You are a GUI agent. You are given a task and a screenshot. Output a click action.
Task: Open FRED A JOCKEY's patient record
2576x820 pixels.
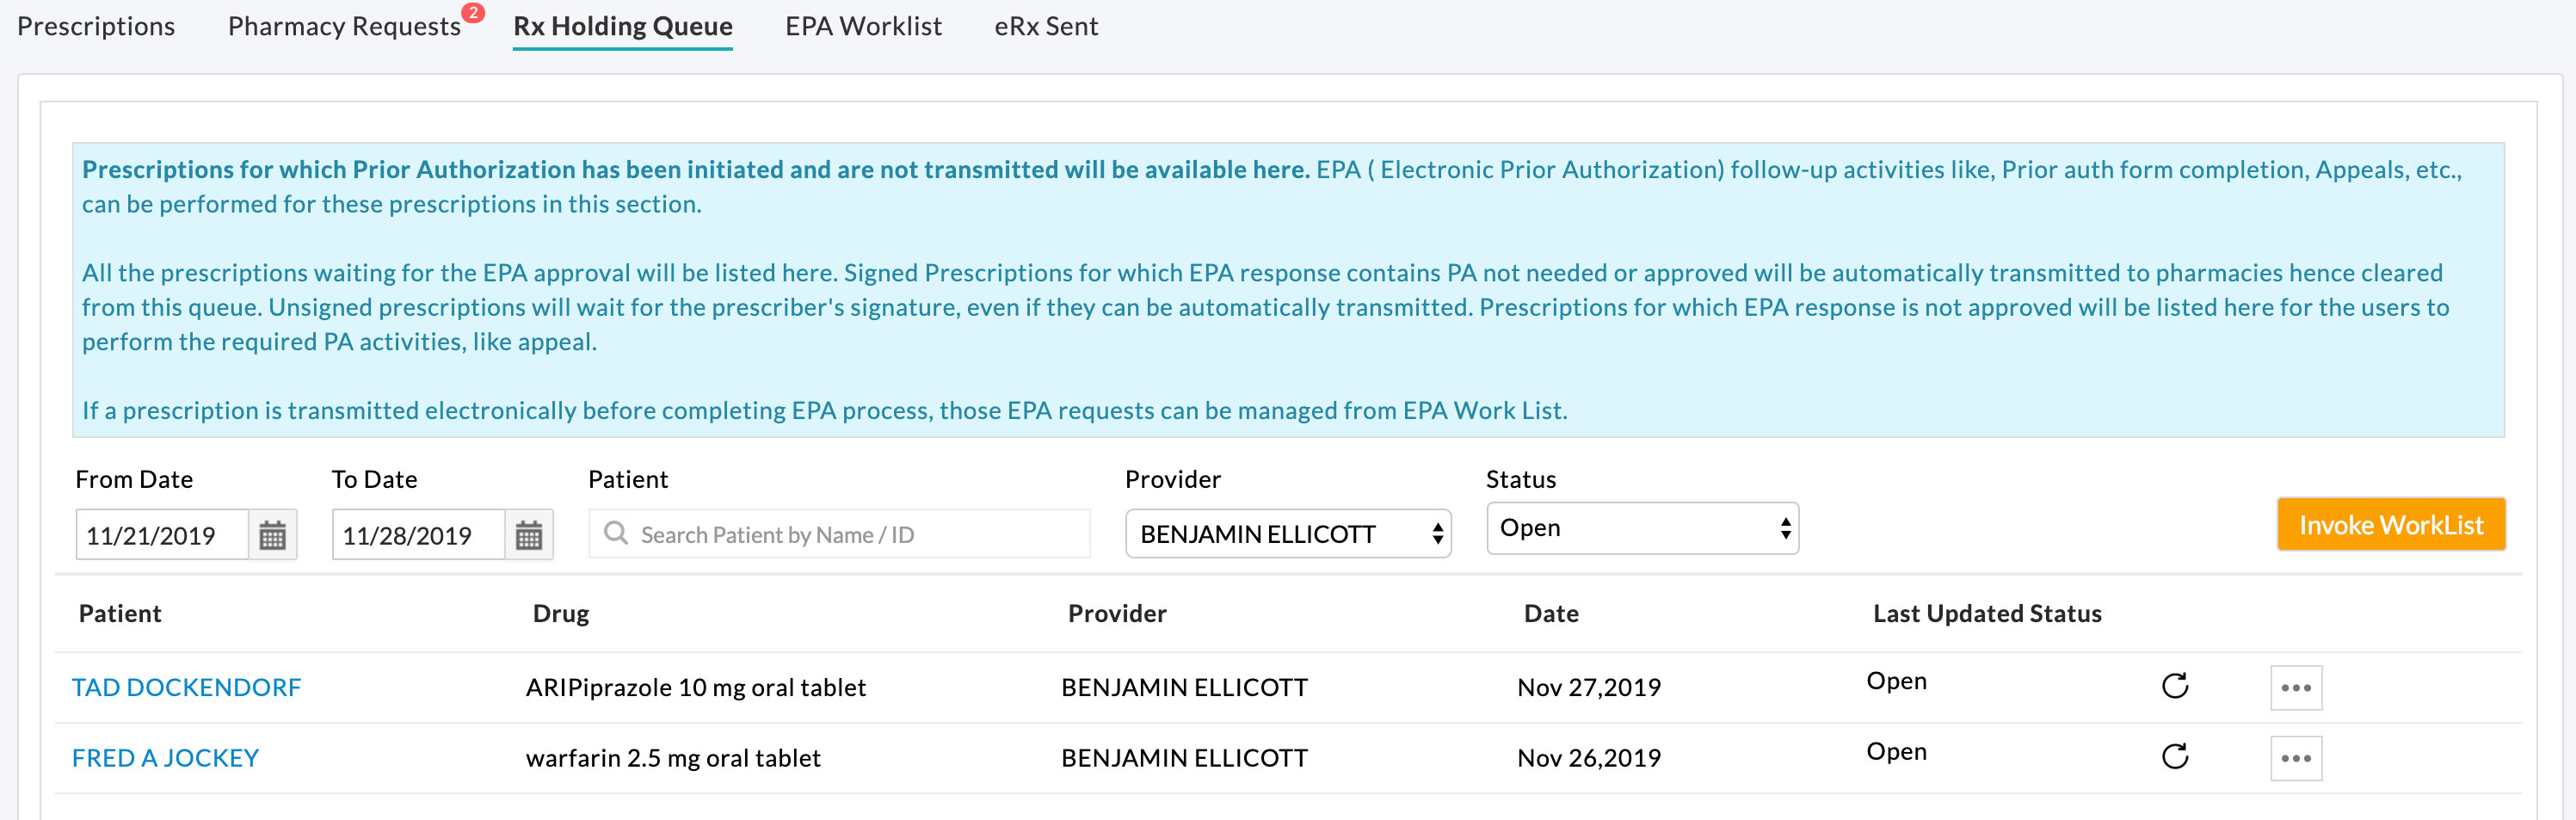click(165, 758)
